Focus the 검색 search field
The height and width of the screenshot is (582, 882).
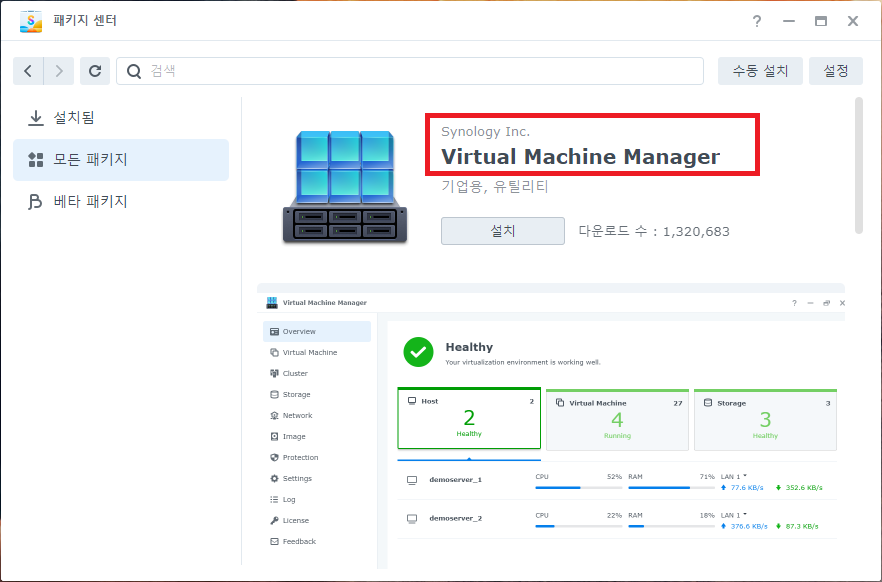pos(410,71)
